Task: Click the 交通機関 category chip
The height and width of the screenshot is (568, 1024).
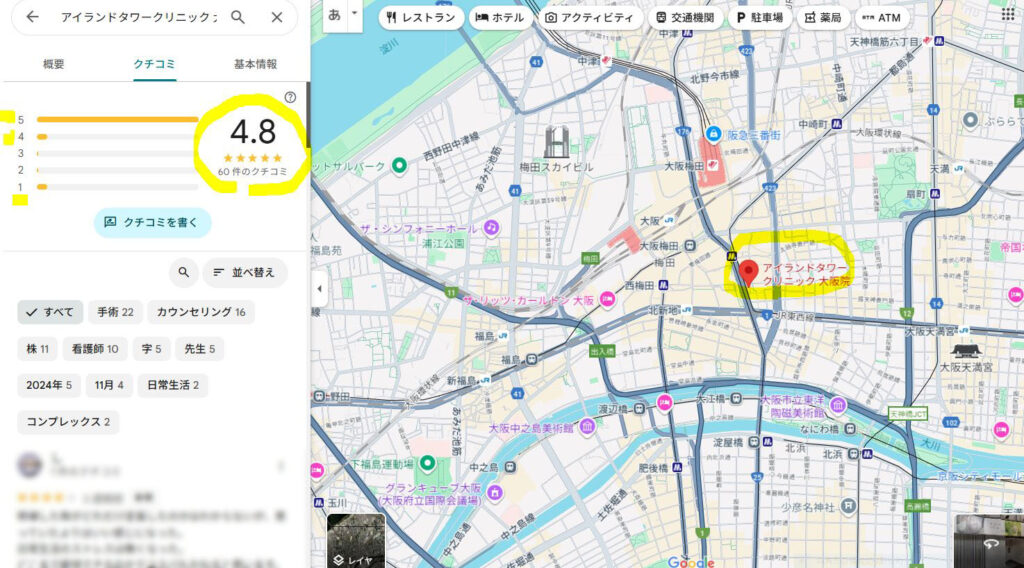Action: (x=686, y=18)
